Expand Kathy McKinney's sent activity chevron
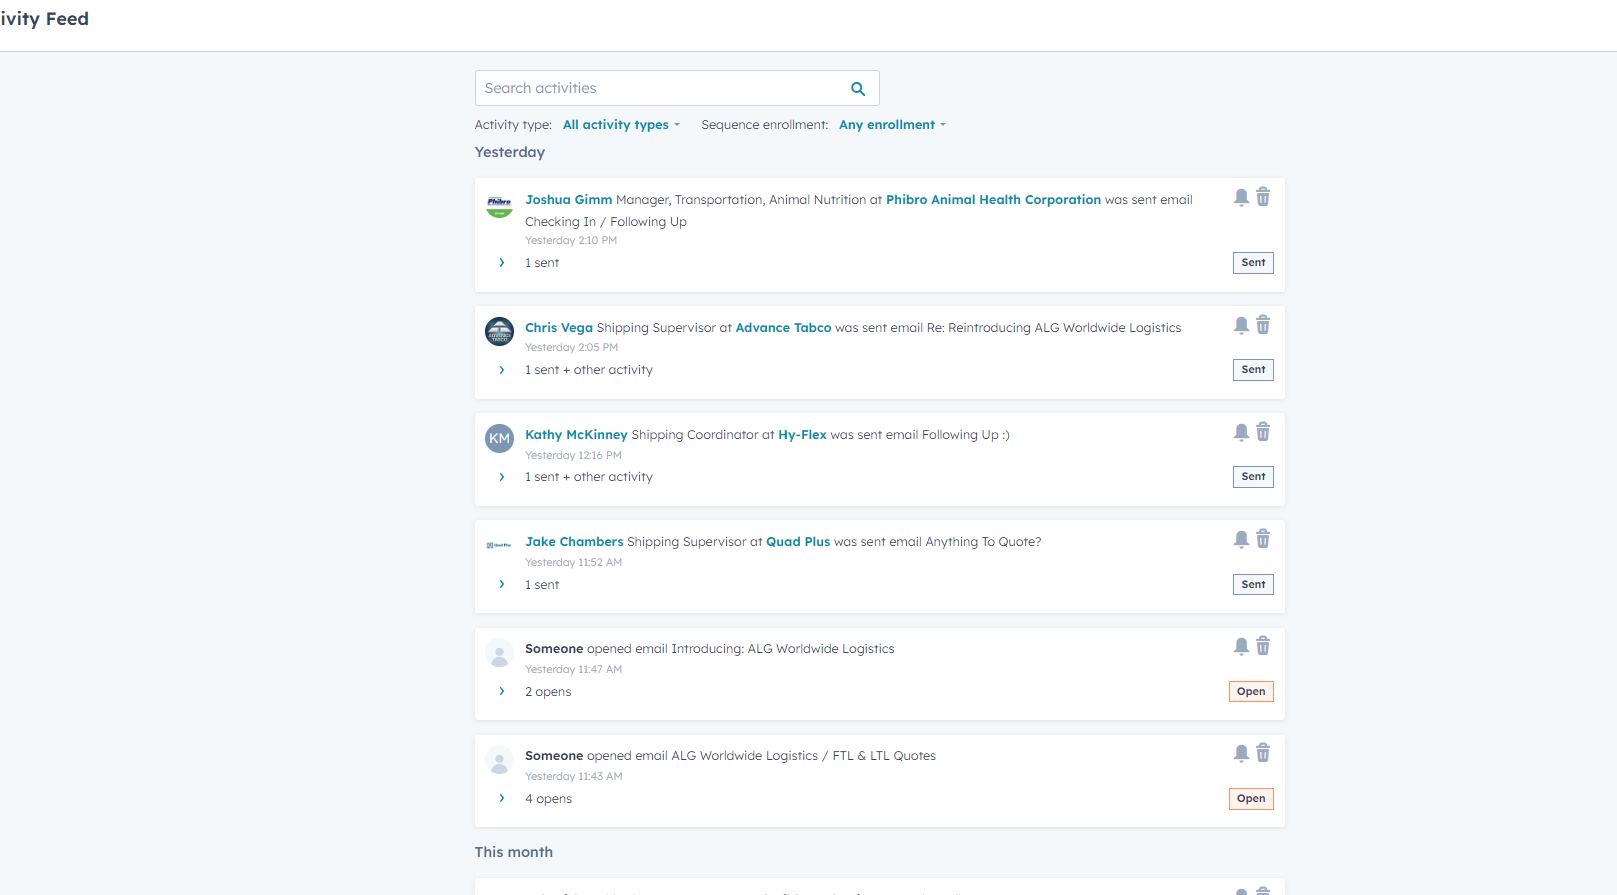Image resolution: width=1617 pixels, height=895 pixels. (502, 477)
